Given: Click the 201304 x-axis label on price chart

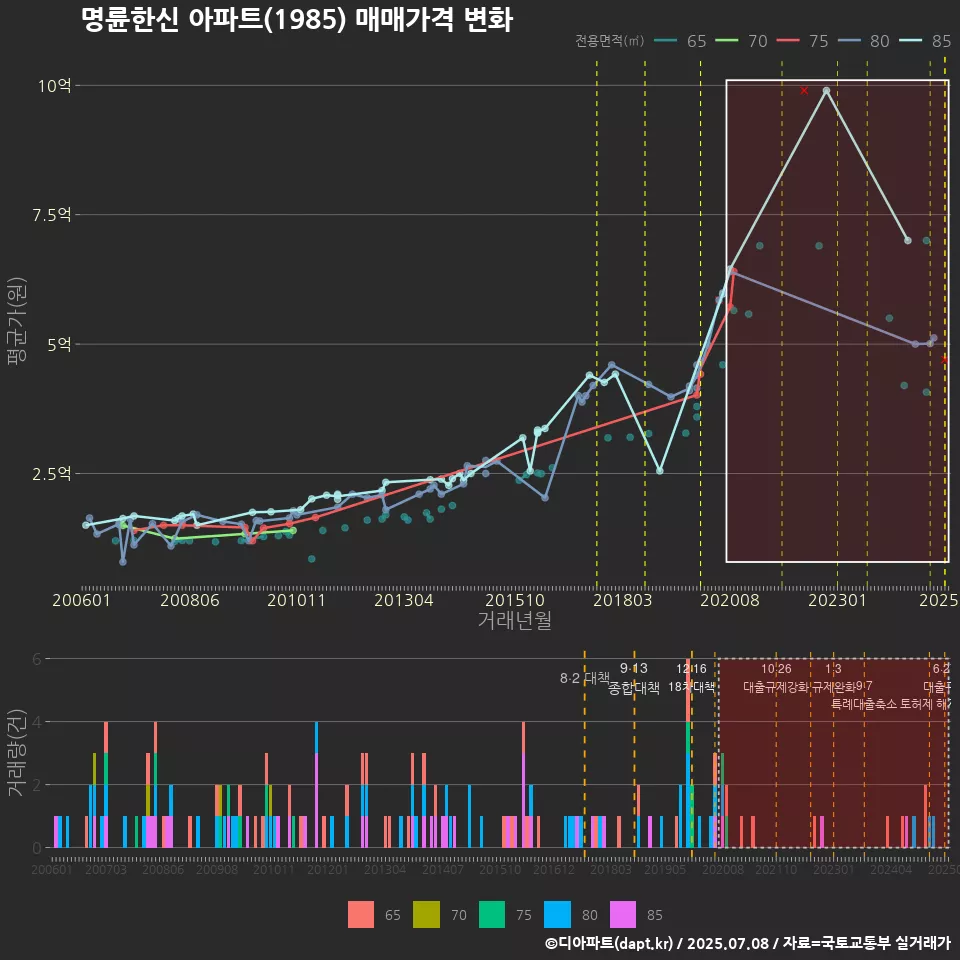Looking at the screenshot, I should pyautogui.click(x=403, y=600).
